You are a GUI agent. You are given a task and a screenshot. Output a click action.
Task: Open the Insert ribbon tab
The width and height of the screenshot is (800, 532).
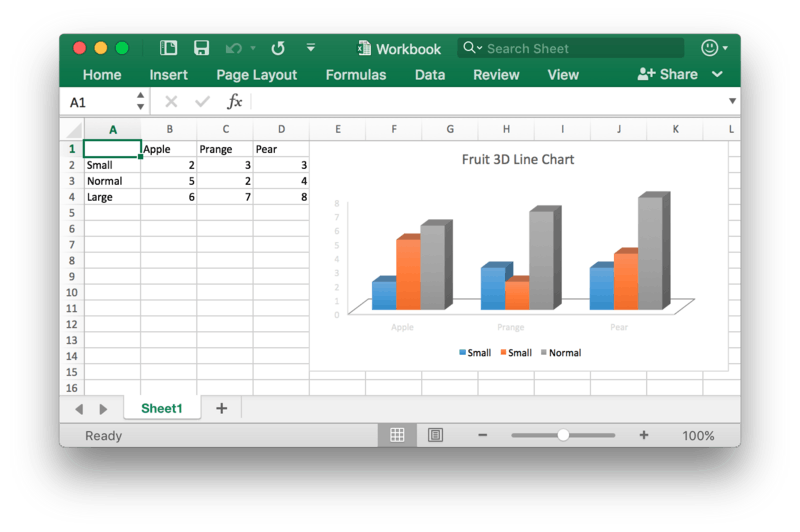(168, 75)
